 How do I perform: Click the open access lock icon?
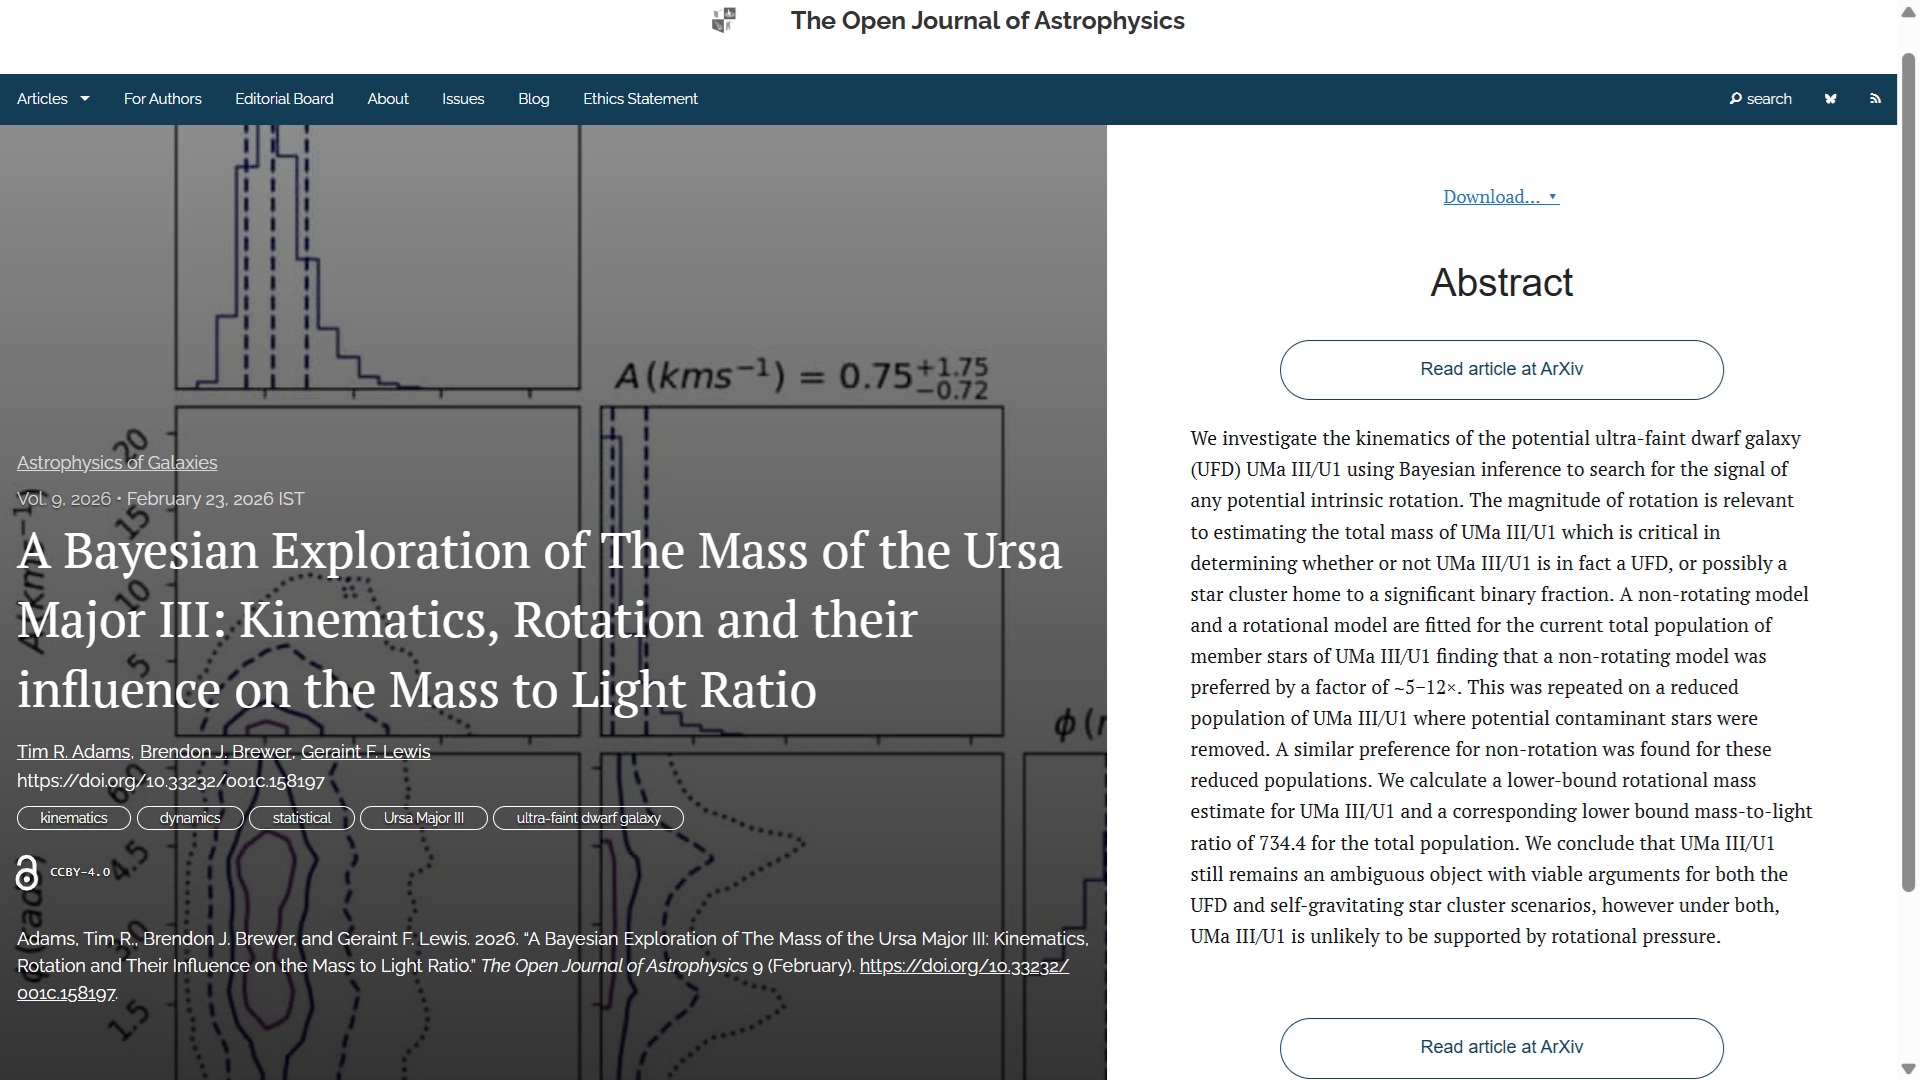click(27, 873)
